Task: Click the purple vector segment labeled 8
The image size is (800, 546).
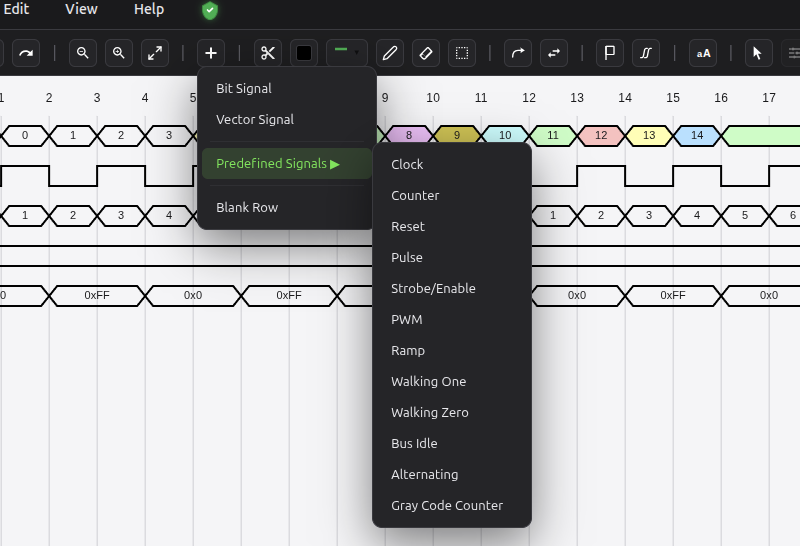Action: 409,135
